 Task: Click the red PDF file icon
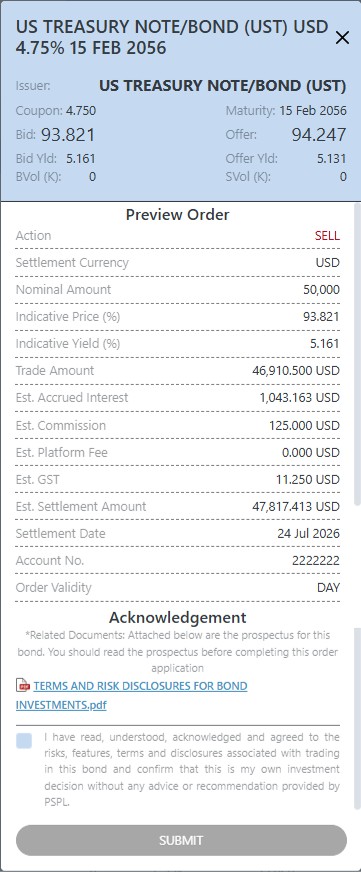pos(23,686)
